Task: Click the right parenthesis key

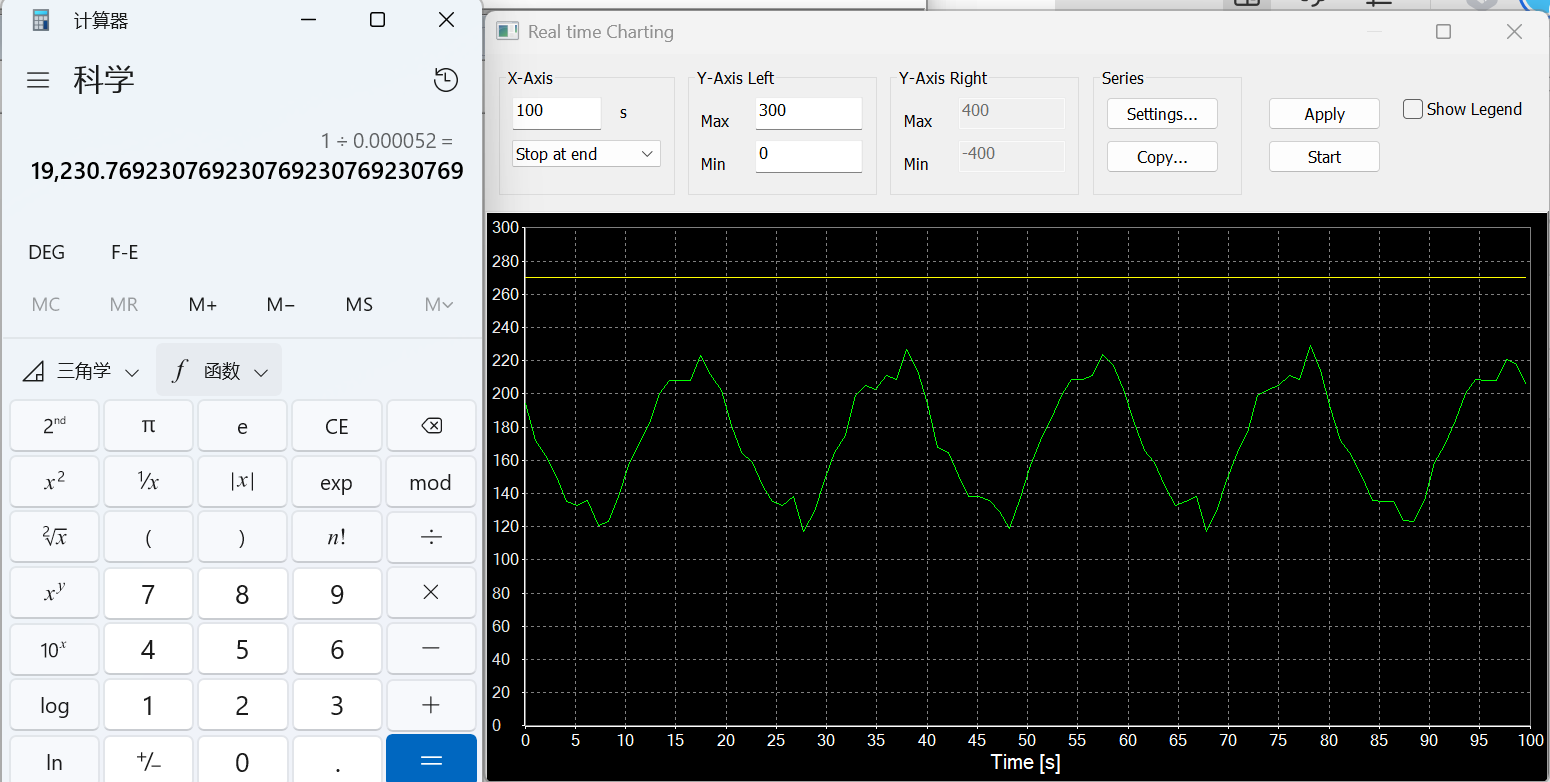Action: [x=242, y=538]
